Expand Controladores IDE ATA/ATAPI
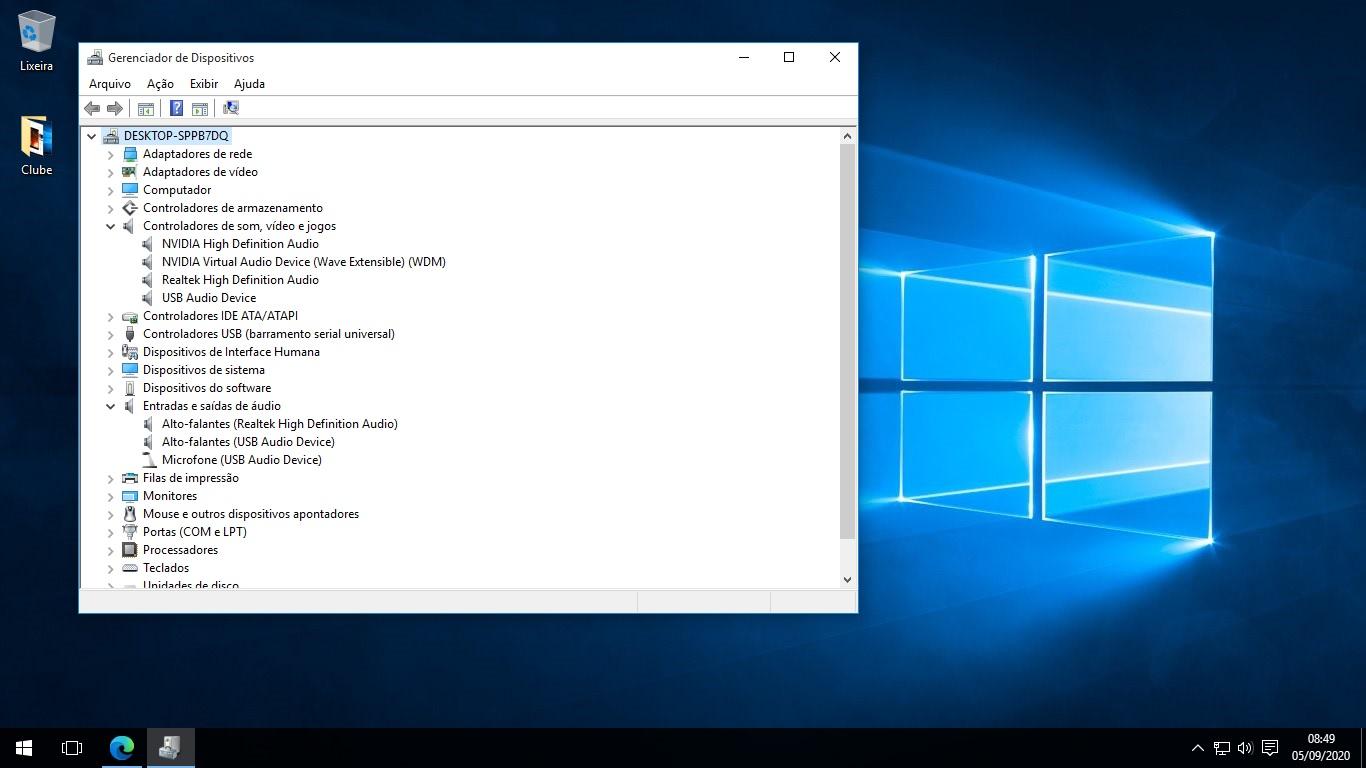The image size is (1366, 768). tap(111, 316)
